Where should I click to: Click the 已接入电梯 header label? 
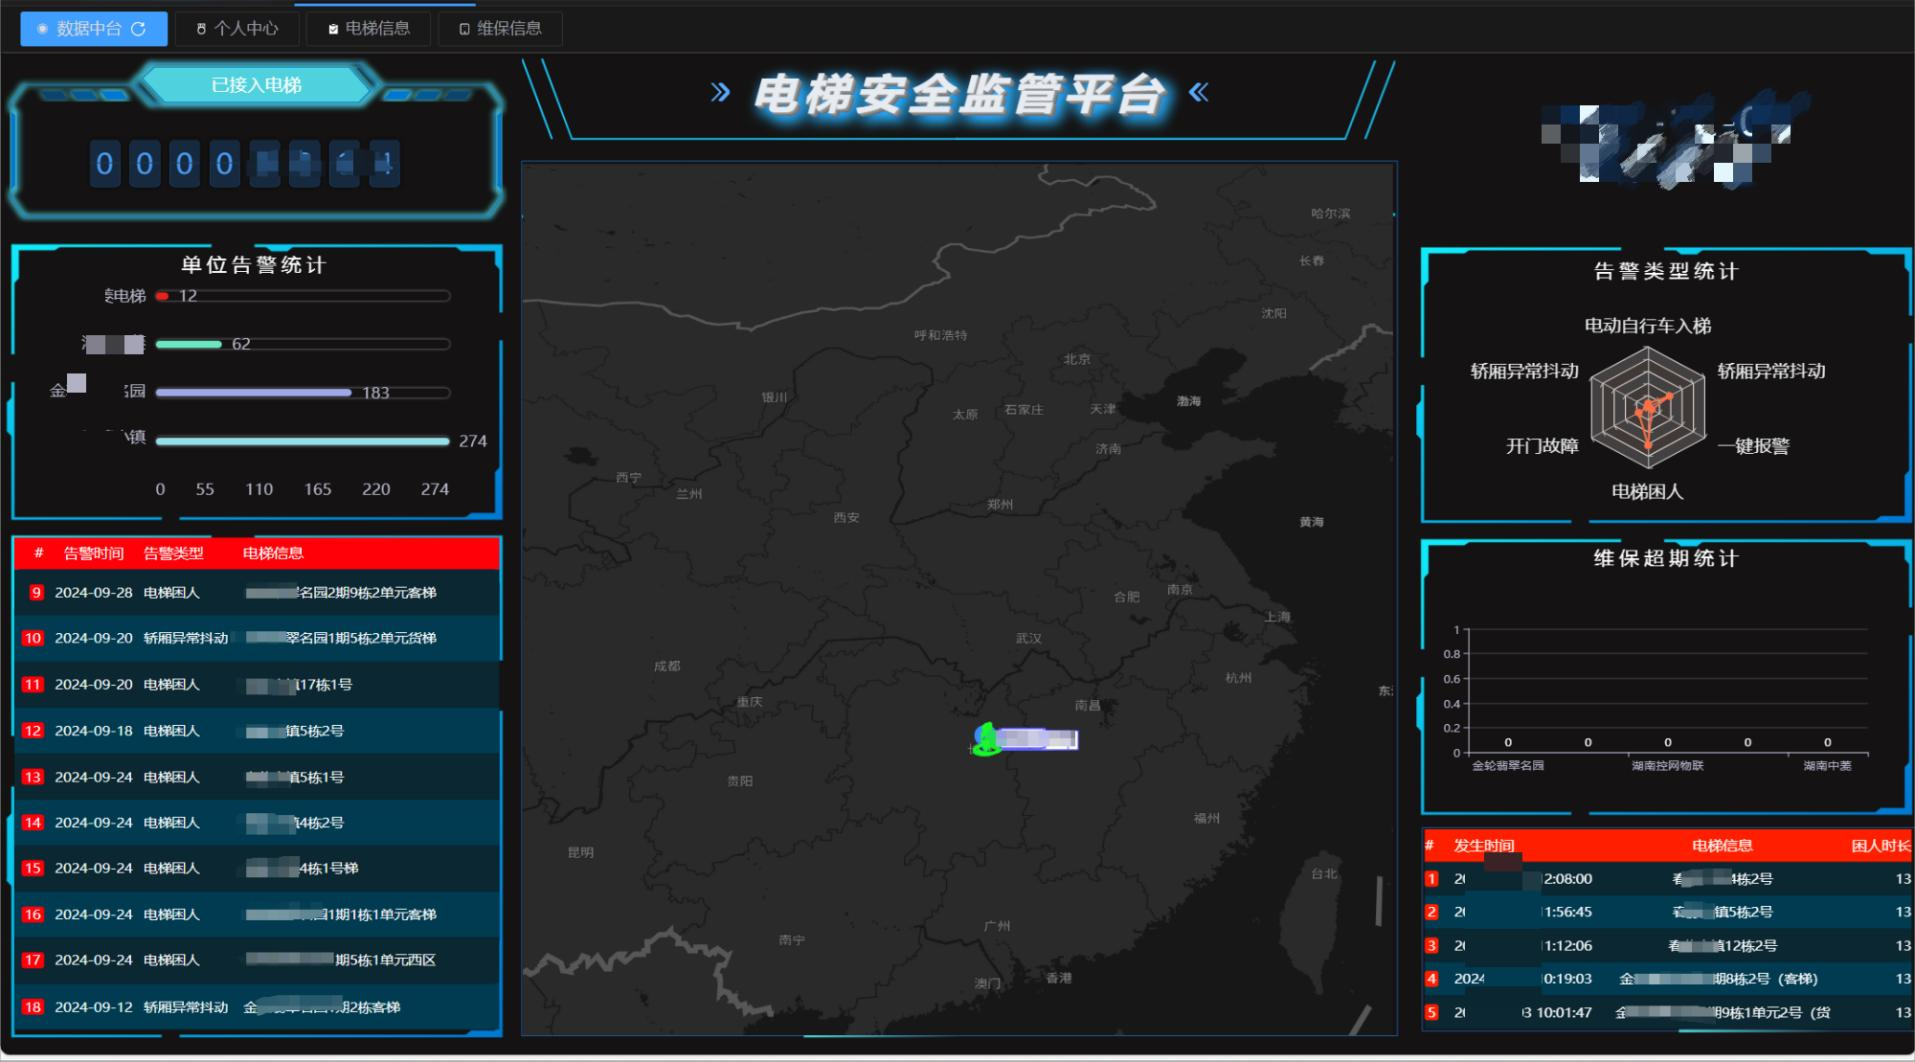coord(256,85)
